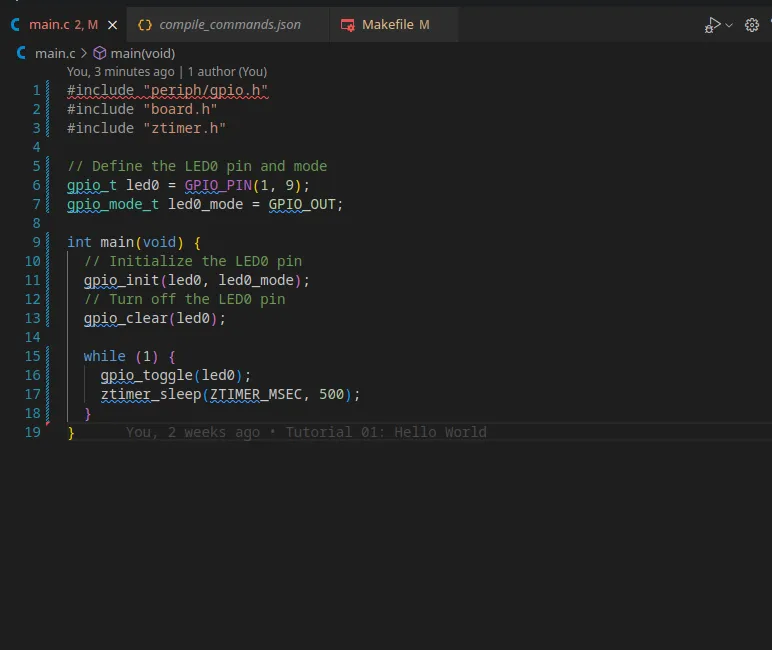Open the gear settings icon in editor toolbar
The image size is (772, 650).
752,25
